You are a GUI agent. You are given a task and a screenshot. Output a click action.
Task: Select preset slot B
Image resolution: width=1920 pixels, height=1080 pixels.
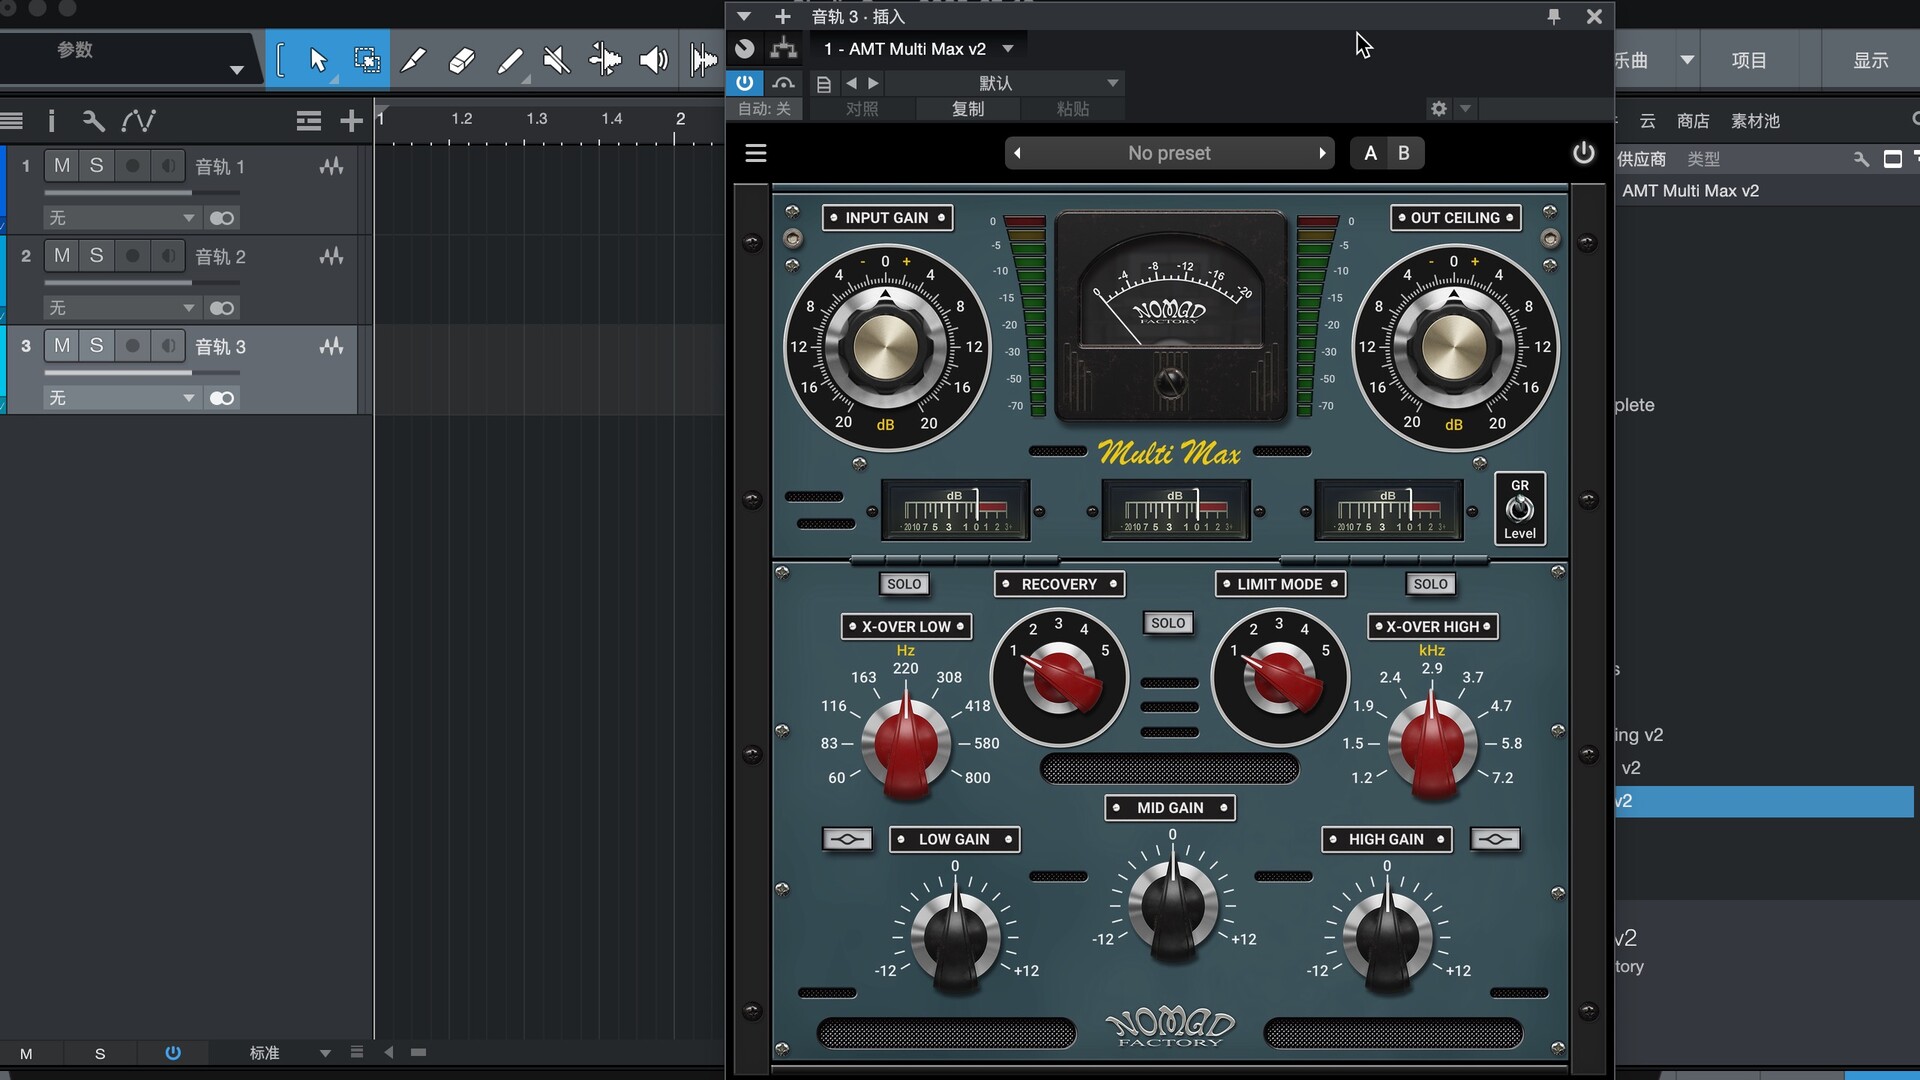(1404, 153)
